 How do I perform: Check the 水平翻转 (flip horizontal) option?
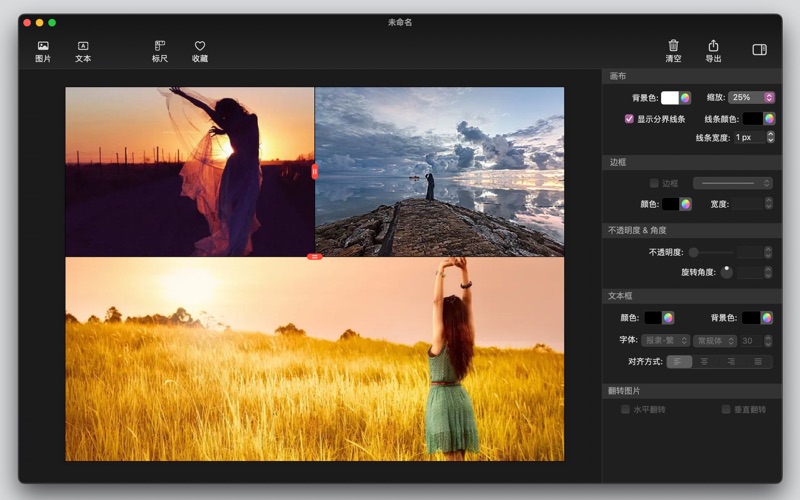tap(626, 409)
